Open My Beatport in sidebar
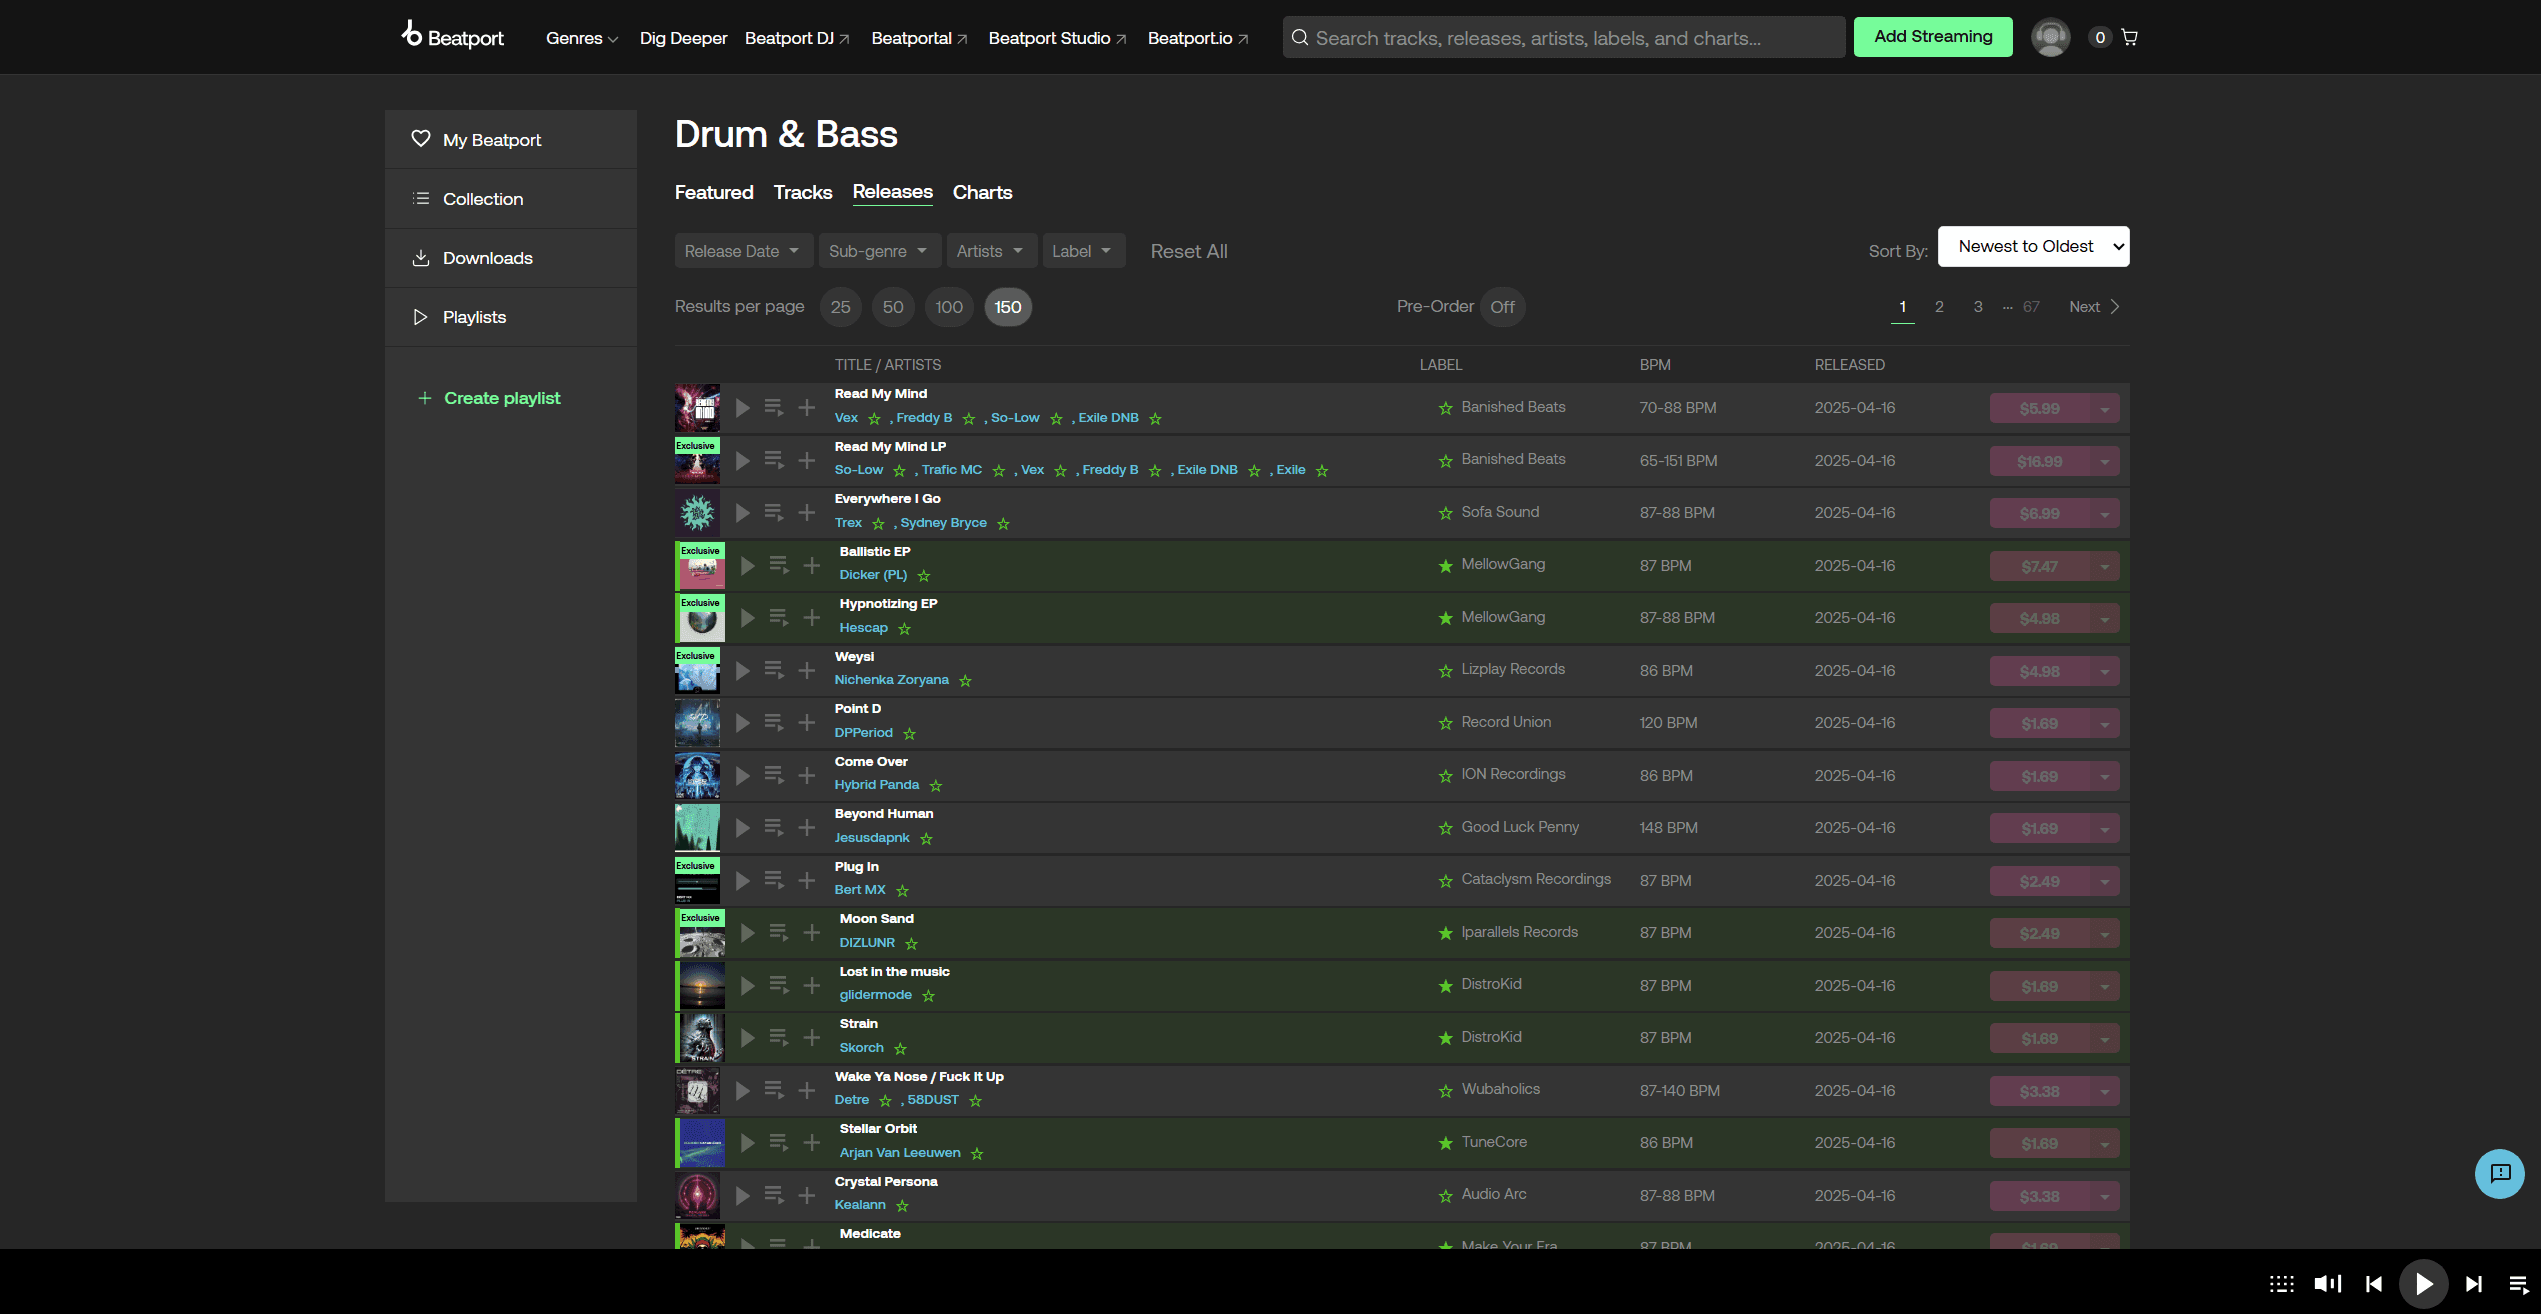This screenshot has width=2541, height=1314. (511, 140)
